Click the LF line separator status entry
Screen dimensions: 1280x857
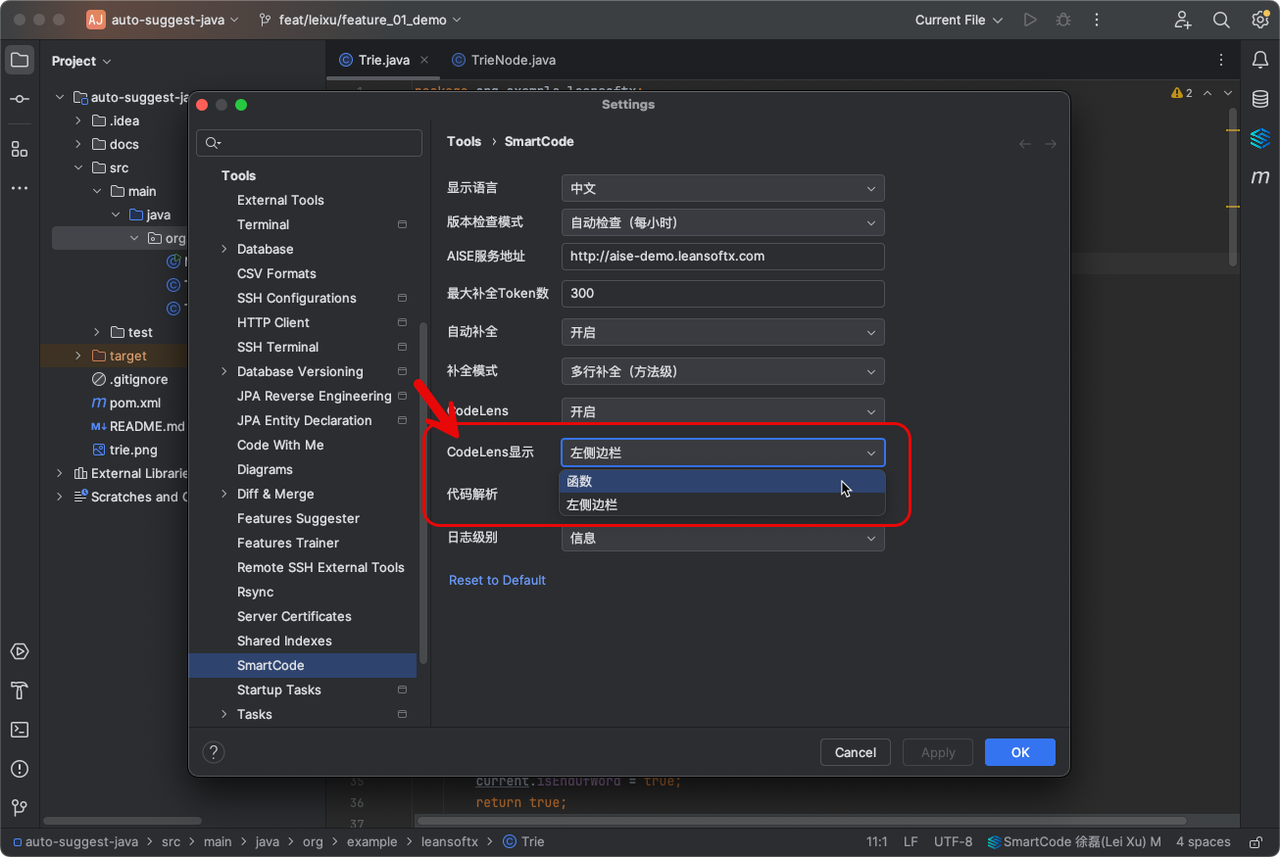coord(910,842)
